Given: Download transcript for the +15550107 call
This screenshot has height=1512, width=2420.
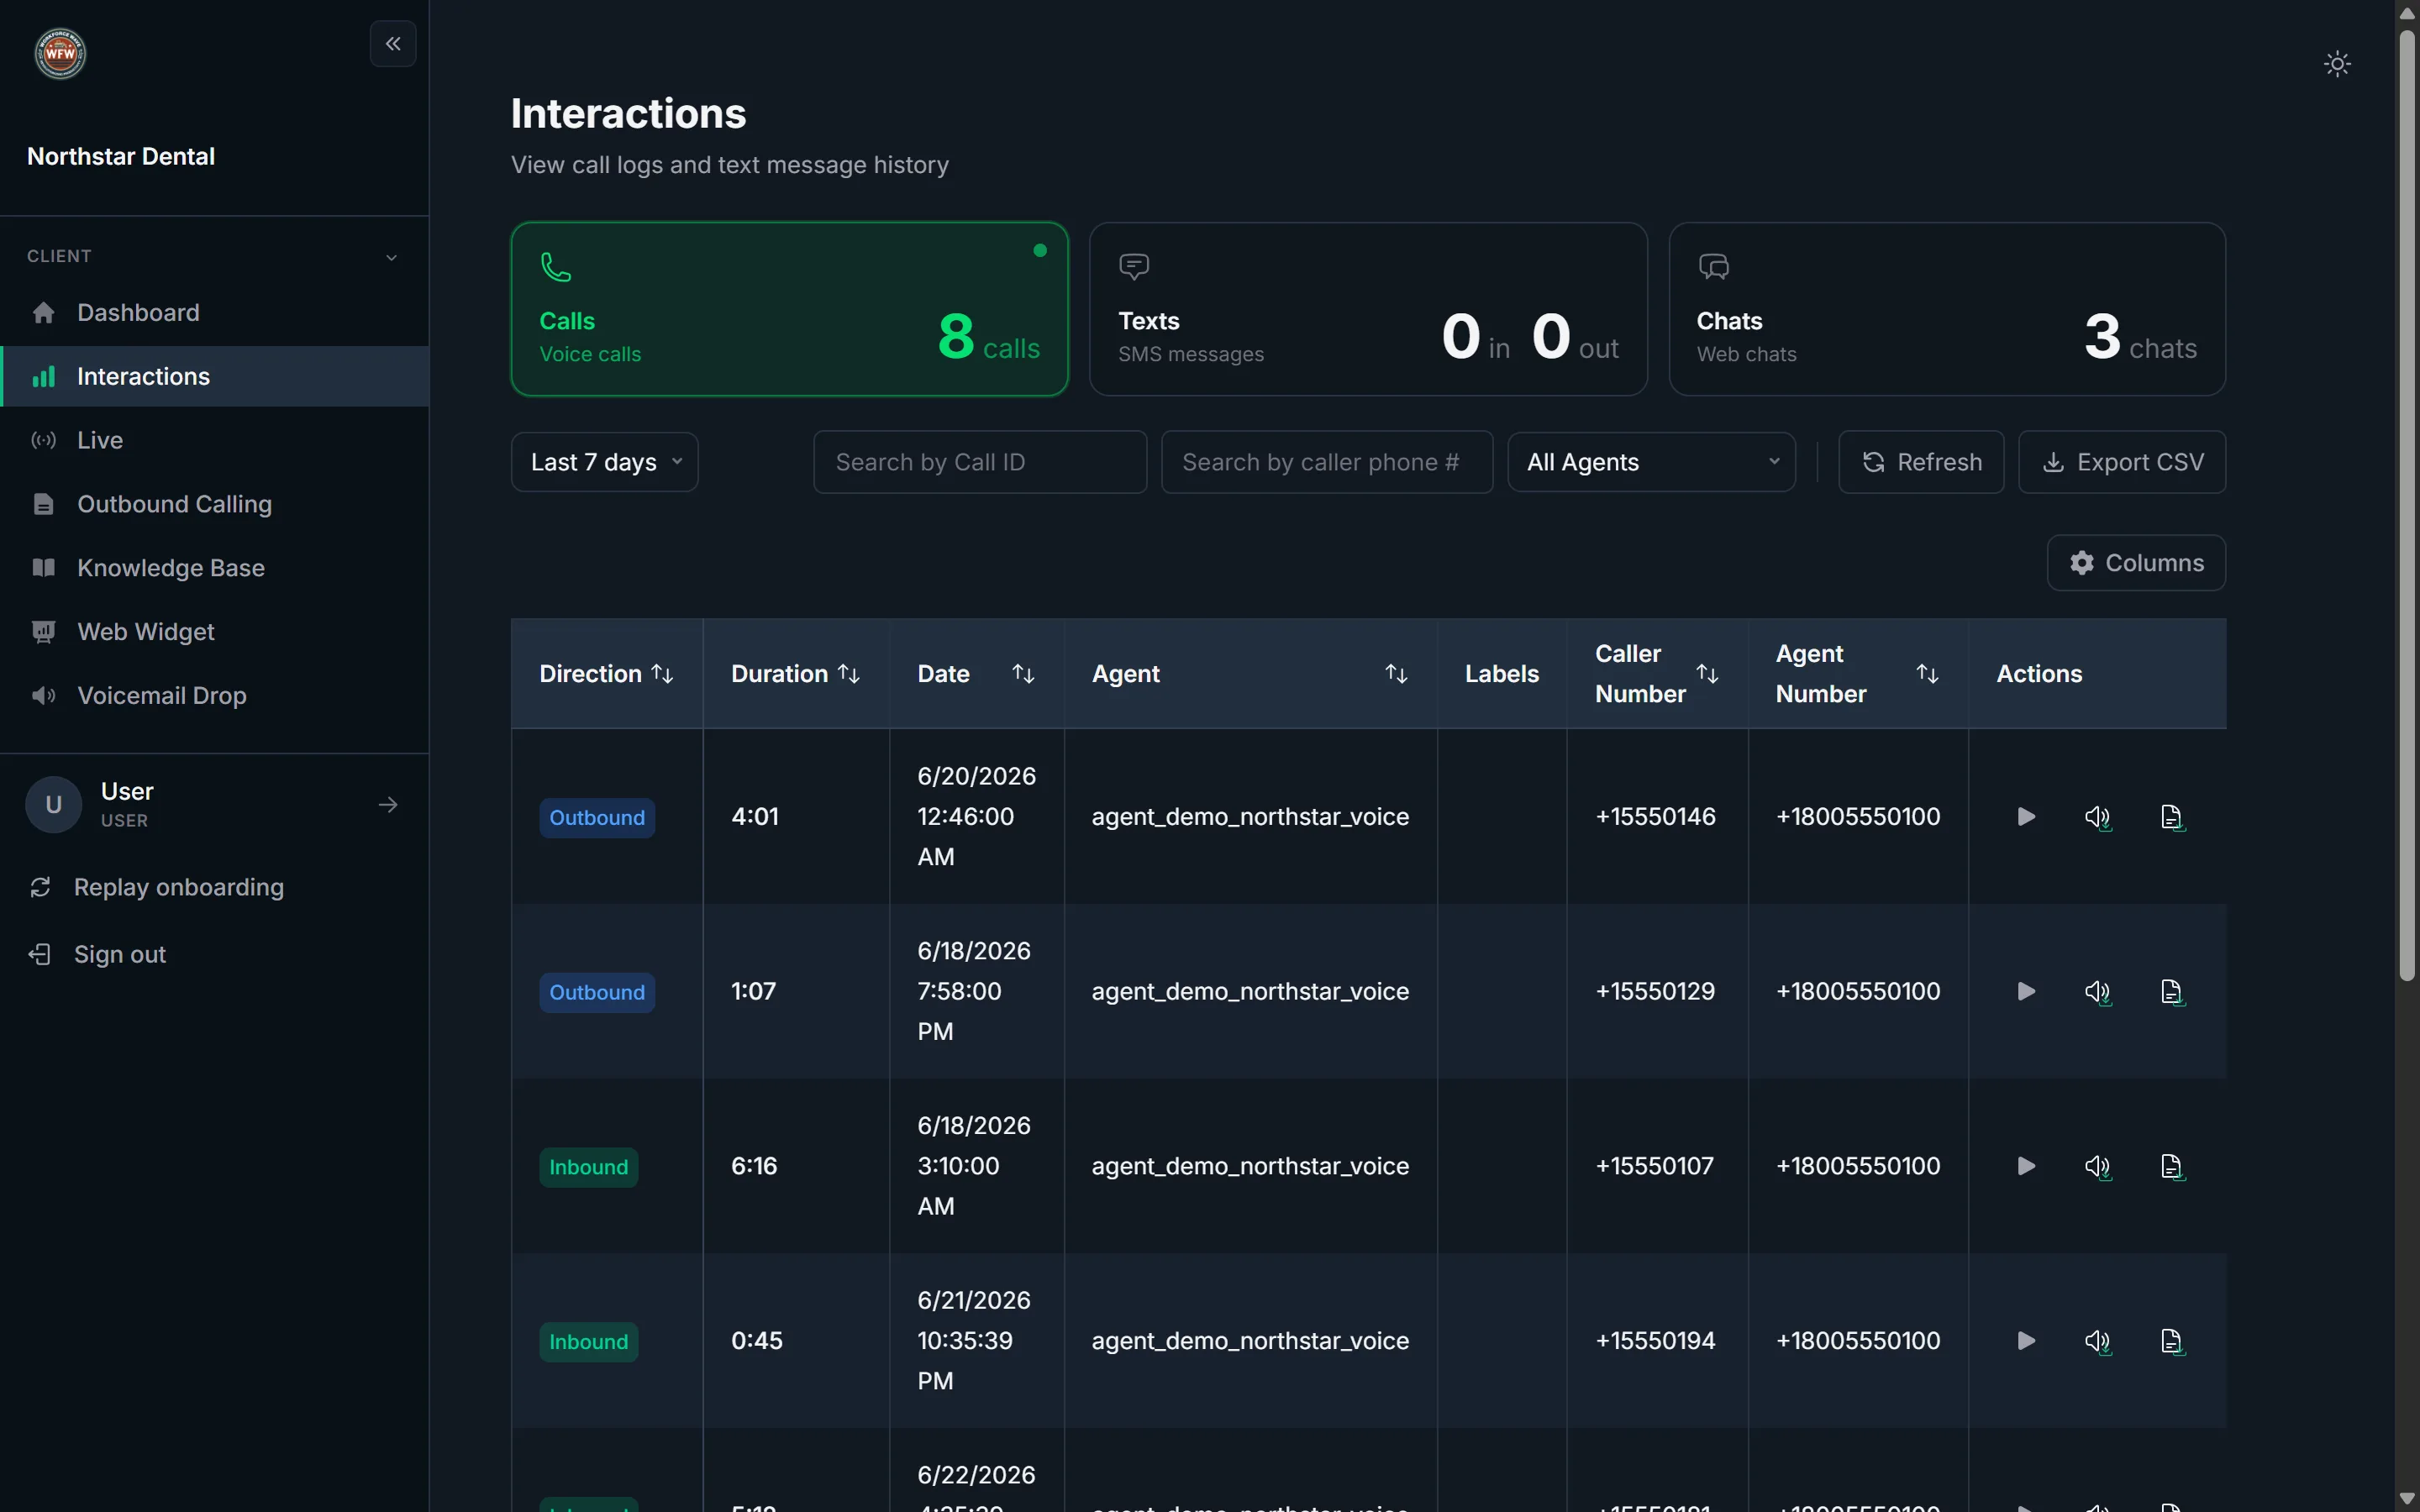Looking at the screenshot, I should pyautogui.click(x=2171, y=1167).
